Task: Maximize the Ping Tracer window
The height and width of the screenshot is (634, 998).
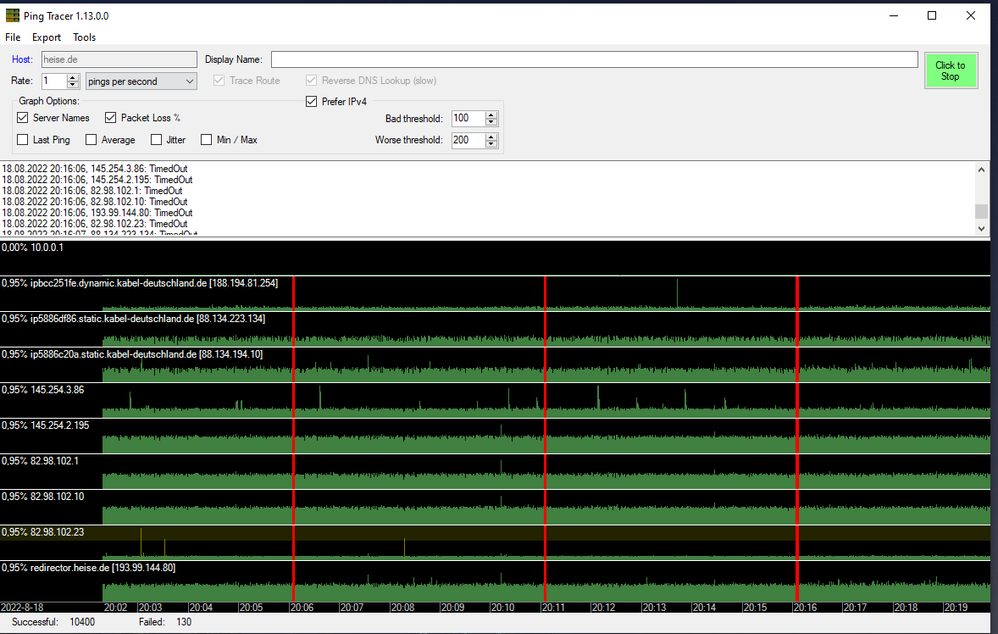Action: pos(932,16)
